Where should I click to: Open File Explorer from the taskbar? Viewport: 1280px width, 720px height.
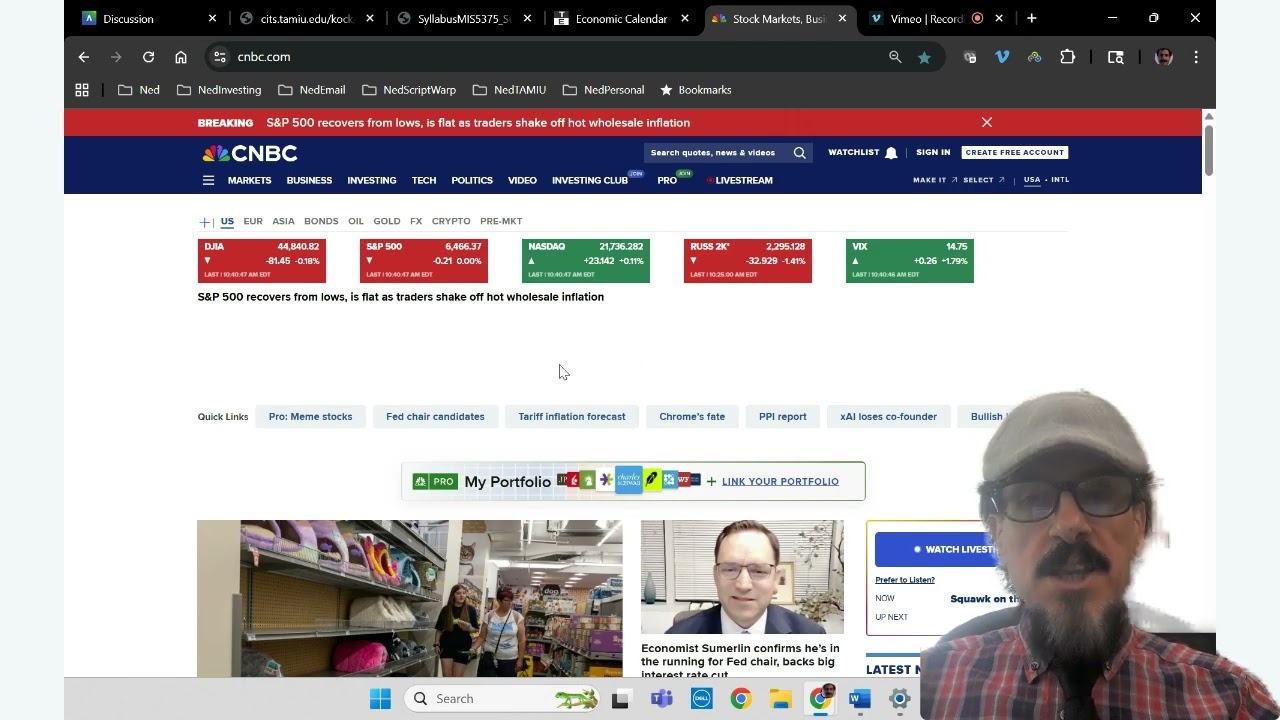(780, 699)
